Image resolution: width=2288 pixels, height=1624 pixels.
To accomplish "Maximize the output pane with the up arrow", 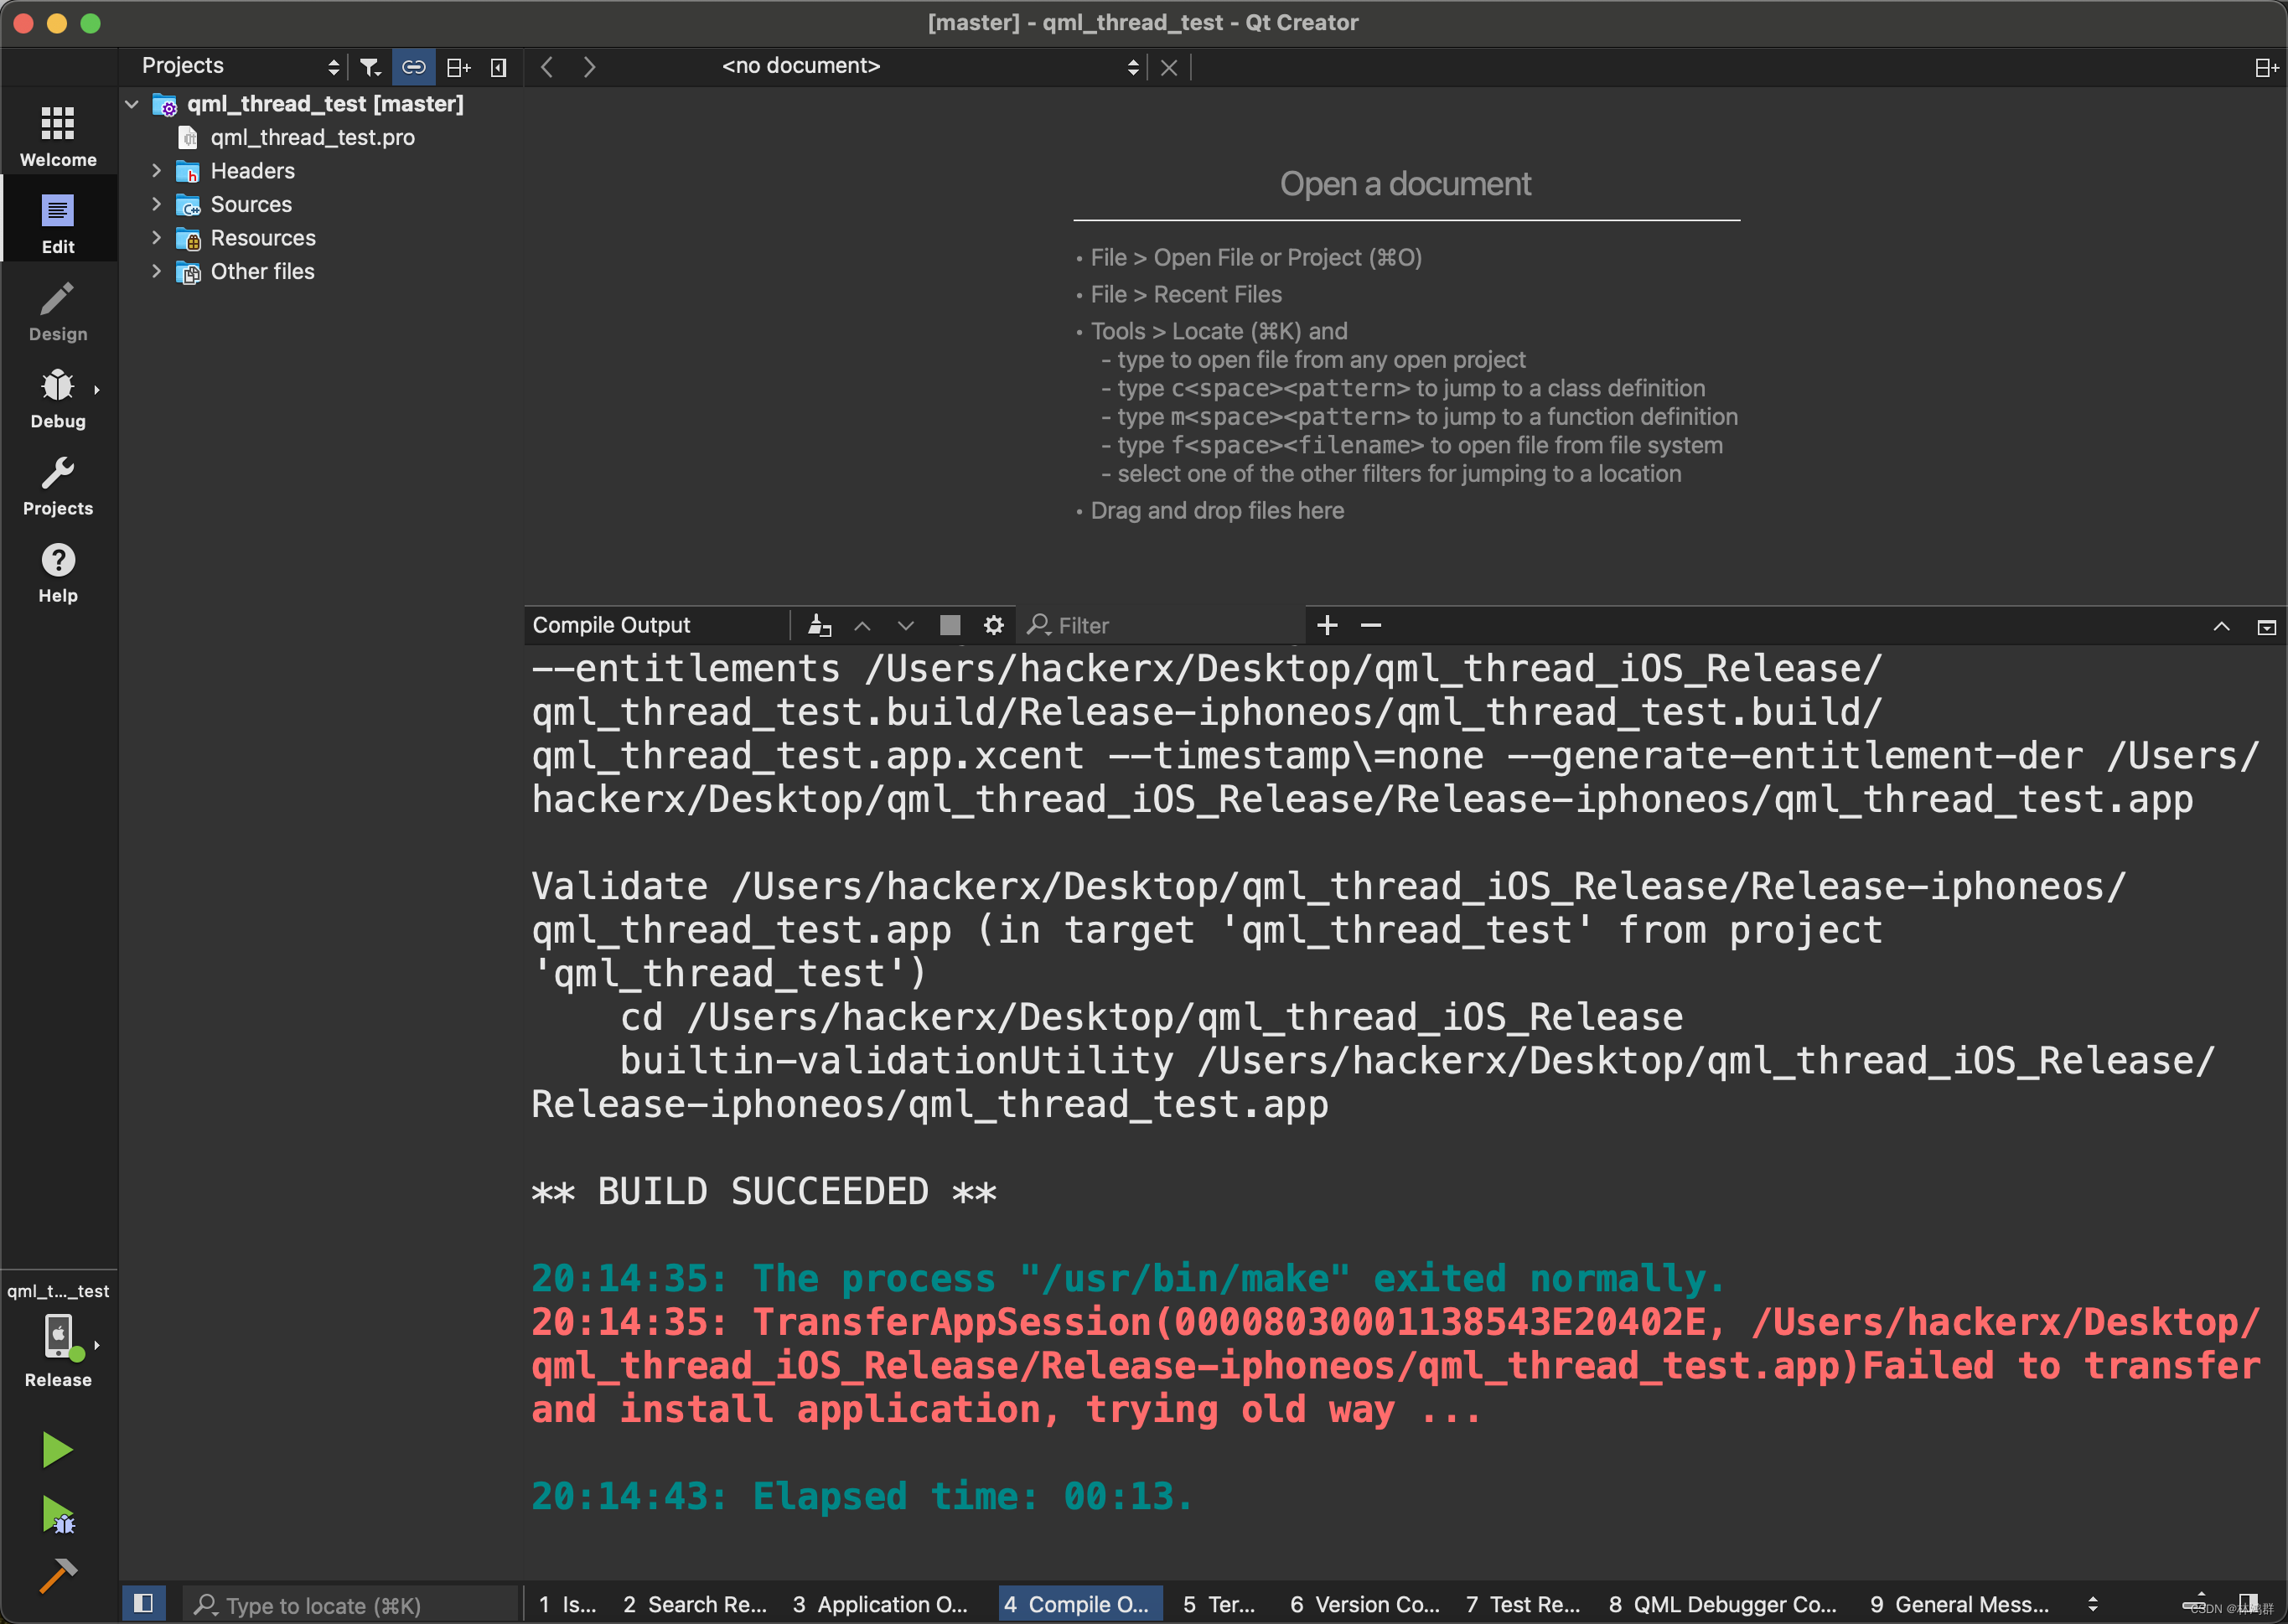I will tap(2221, 626).
